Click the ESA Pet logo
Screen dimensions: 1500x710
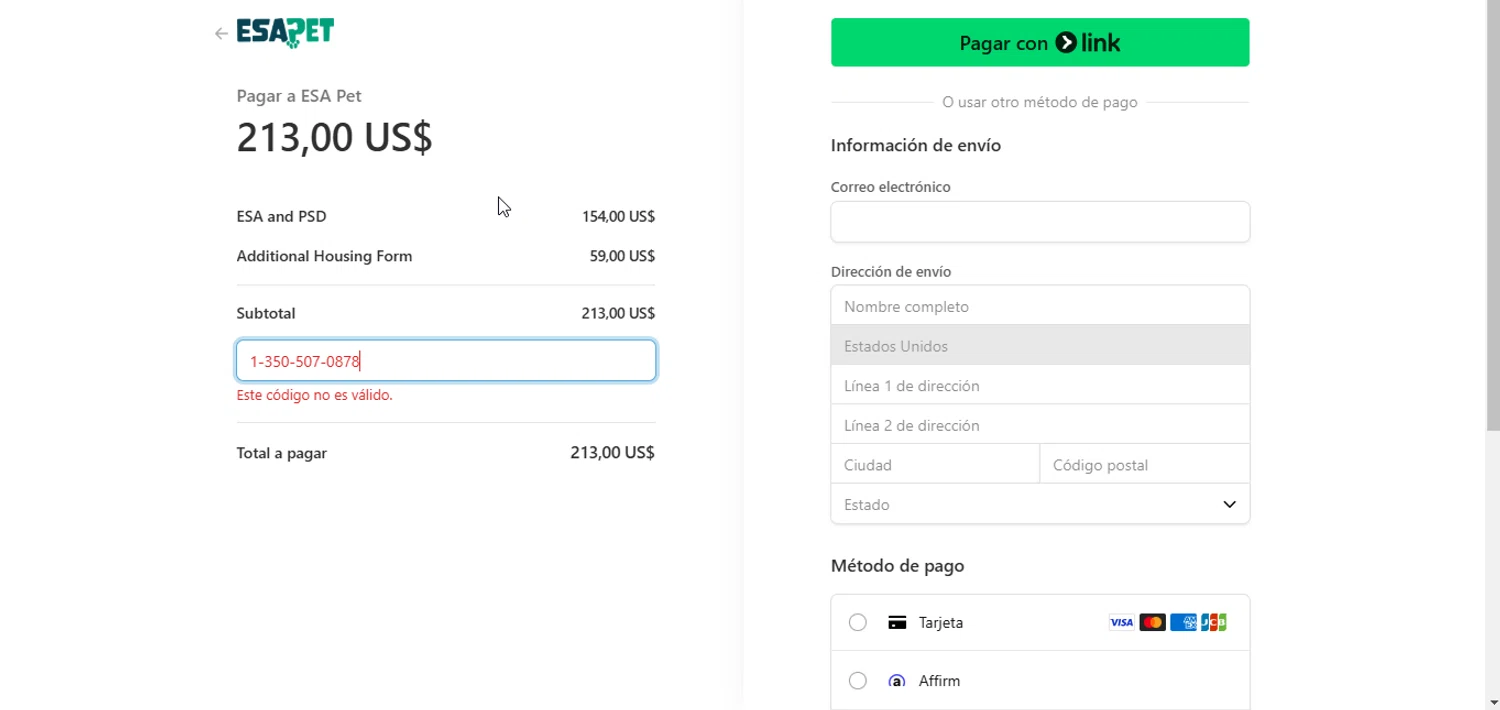(x=285, y=33)
